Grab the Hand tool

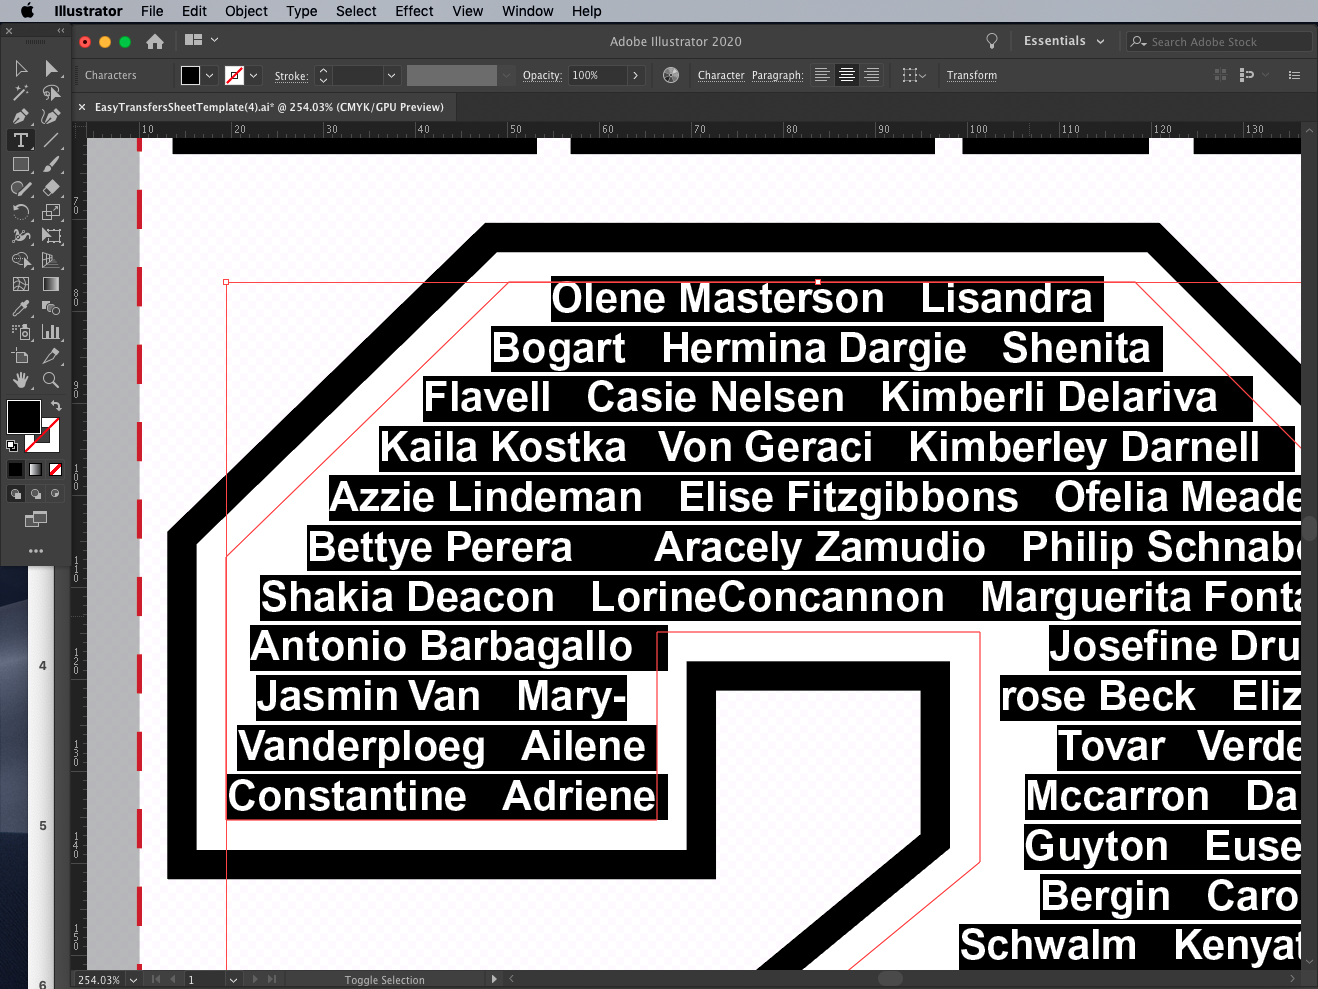click(20, 380)
